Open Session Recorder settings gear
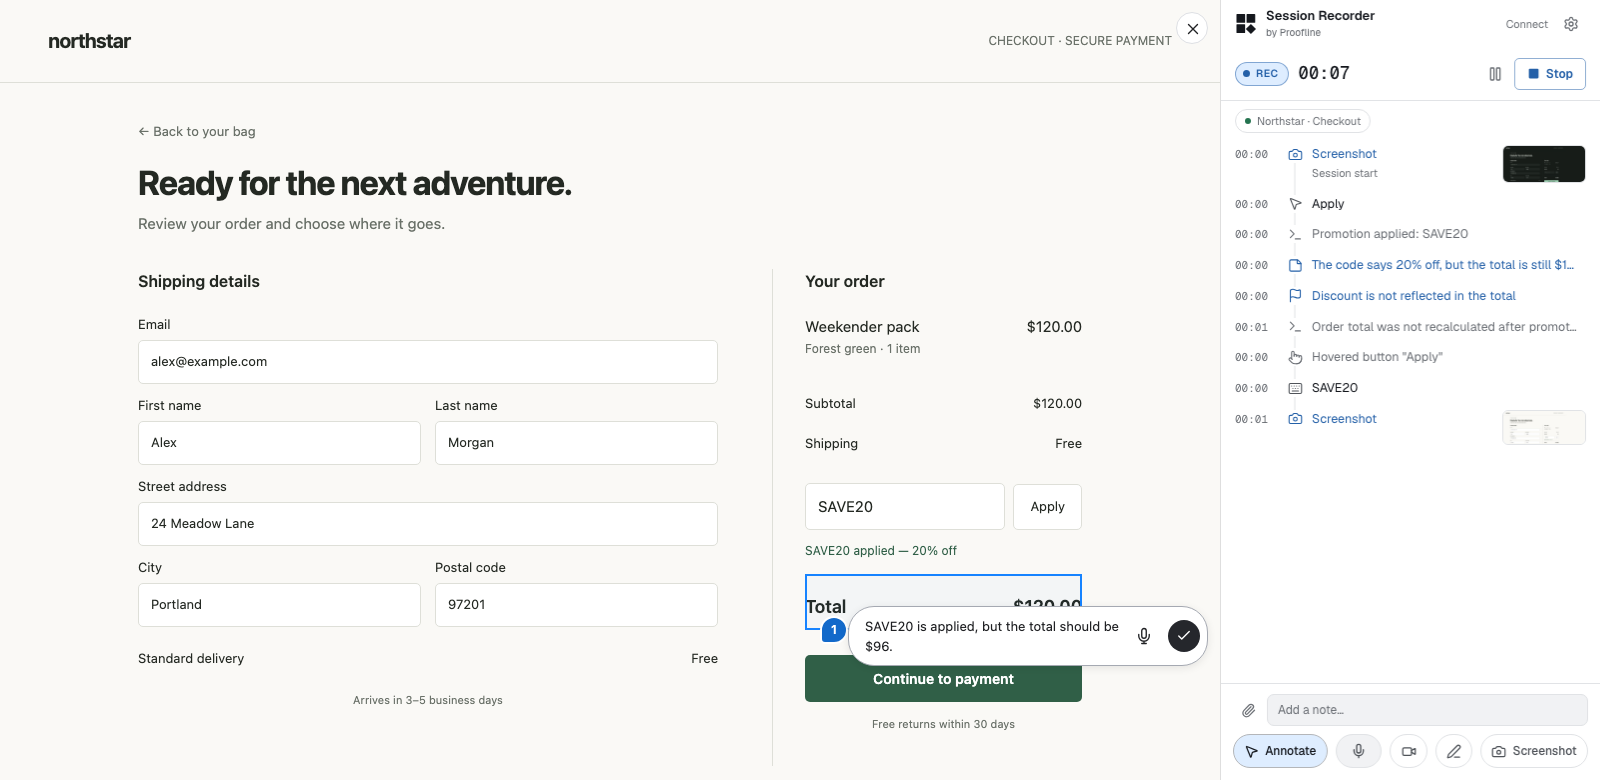1600x780 pixels. (1571, 24)
